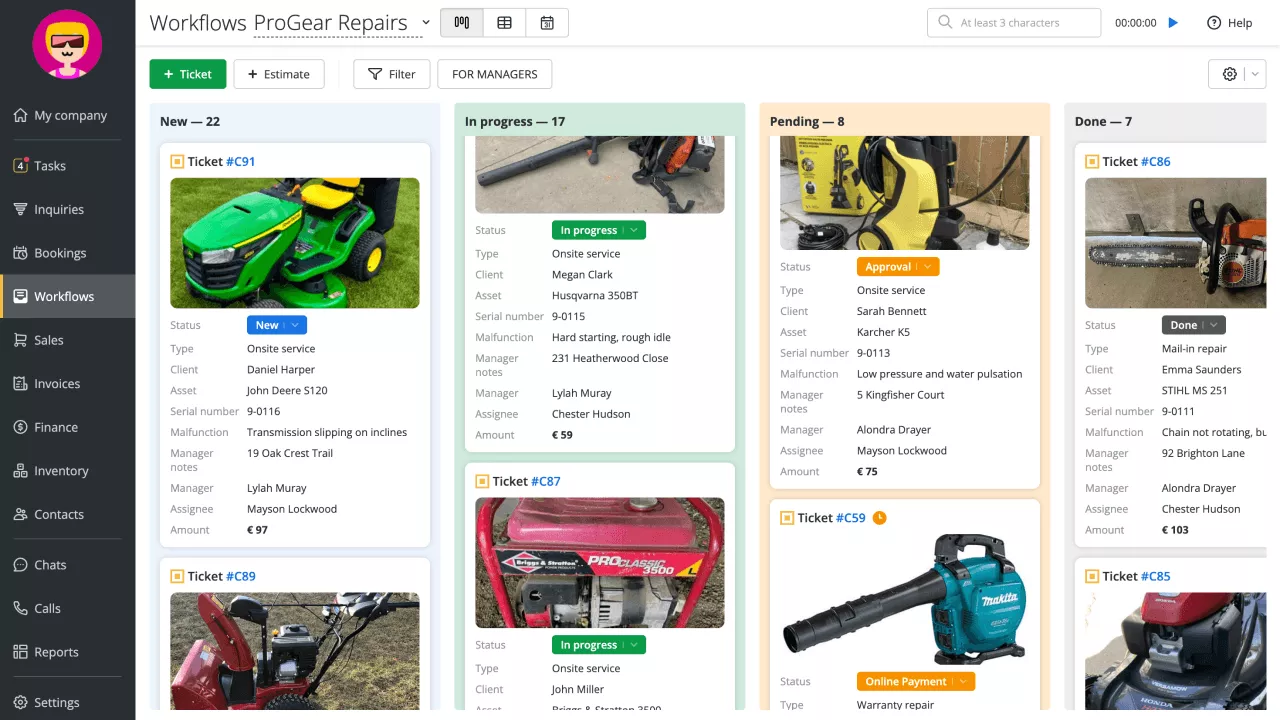Open Invoices section
Viewport: 1280px width, 720px height.
68,384
